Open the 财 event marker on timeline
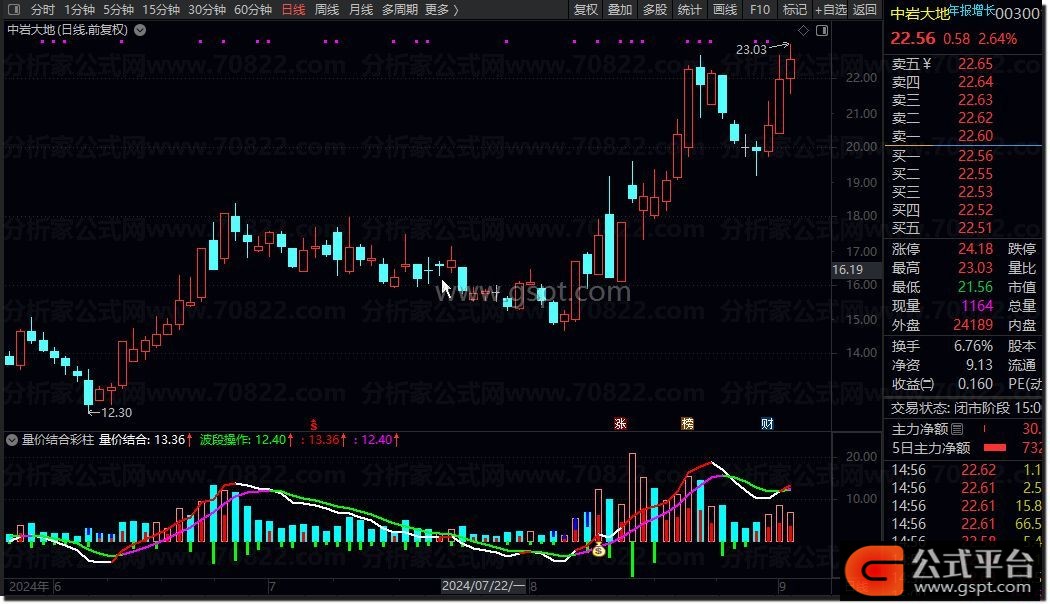This screenshot has height=604, width=1050. tap(767, 423)
